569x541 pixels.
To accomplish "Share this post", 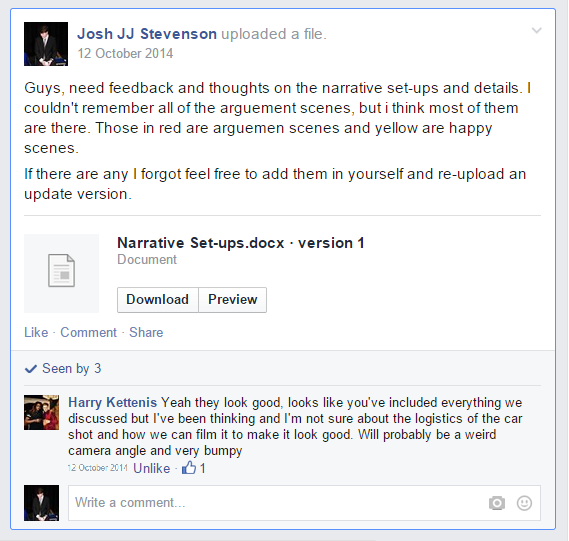I will tap(146, 332).
